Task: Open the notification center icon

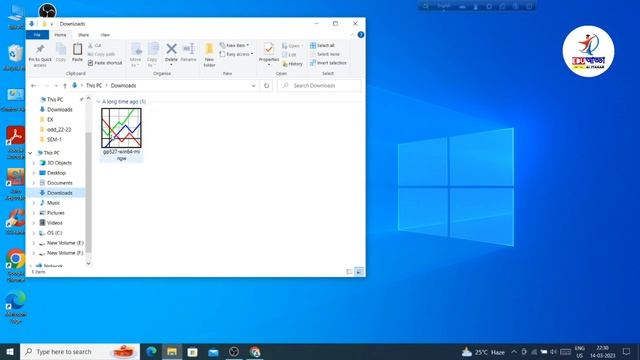Action: coord(627,351)
